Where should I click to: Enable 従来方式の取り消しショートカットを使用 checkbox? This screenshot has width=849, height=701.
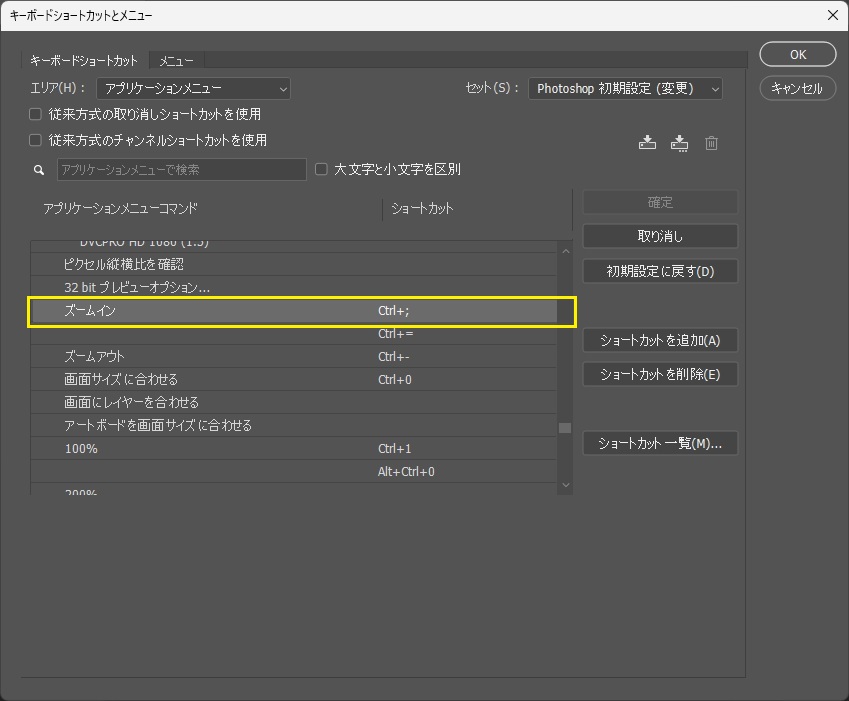pos(36,115)
